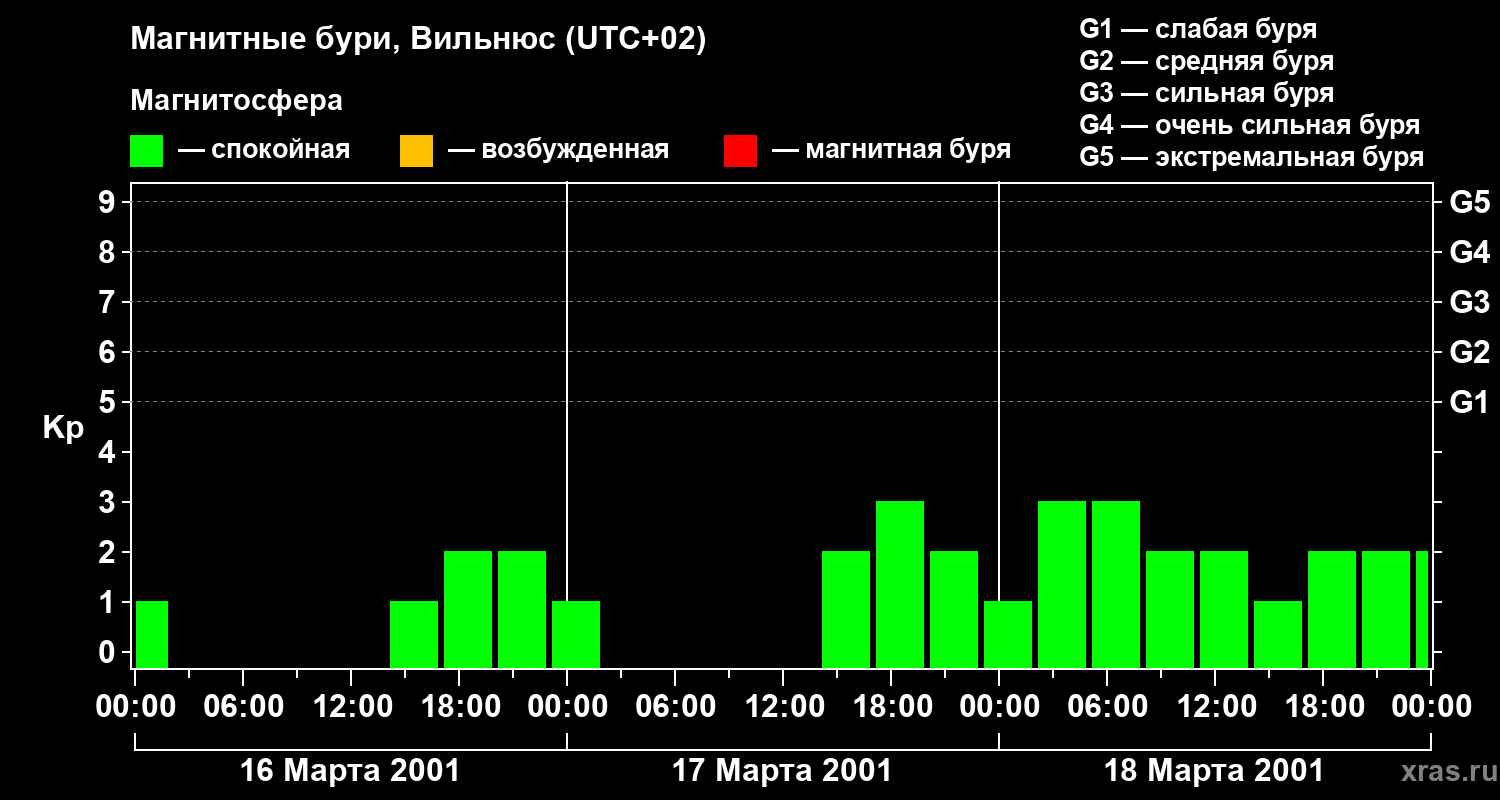Select the Kp 1 bar at 15:00 on 18 March
Image resolution: width=1500 pixels, height=800 pixels.
1278,634
